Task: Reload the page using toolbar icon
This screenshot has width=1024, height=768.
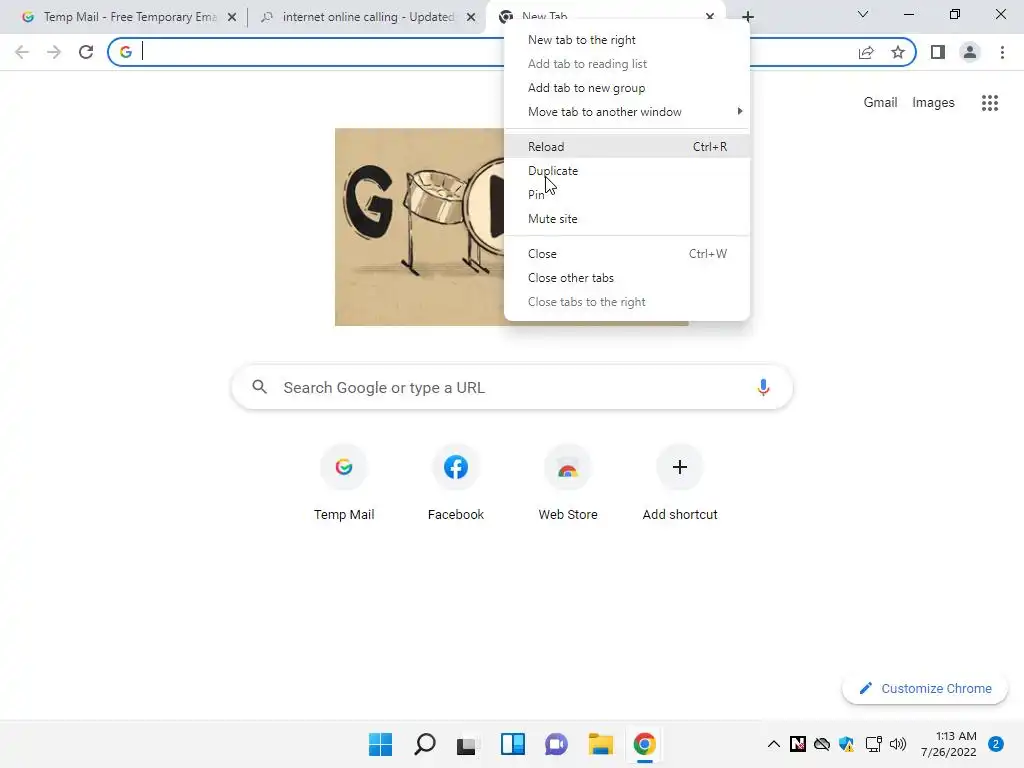Action: pos(86,52)
